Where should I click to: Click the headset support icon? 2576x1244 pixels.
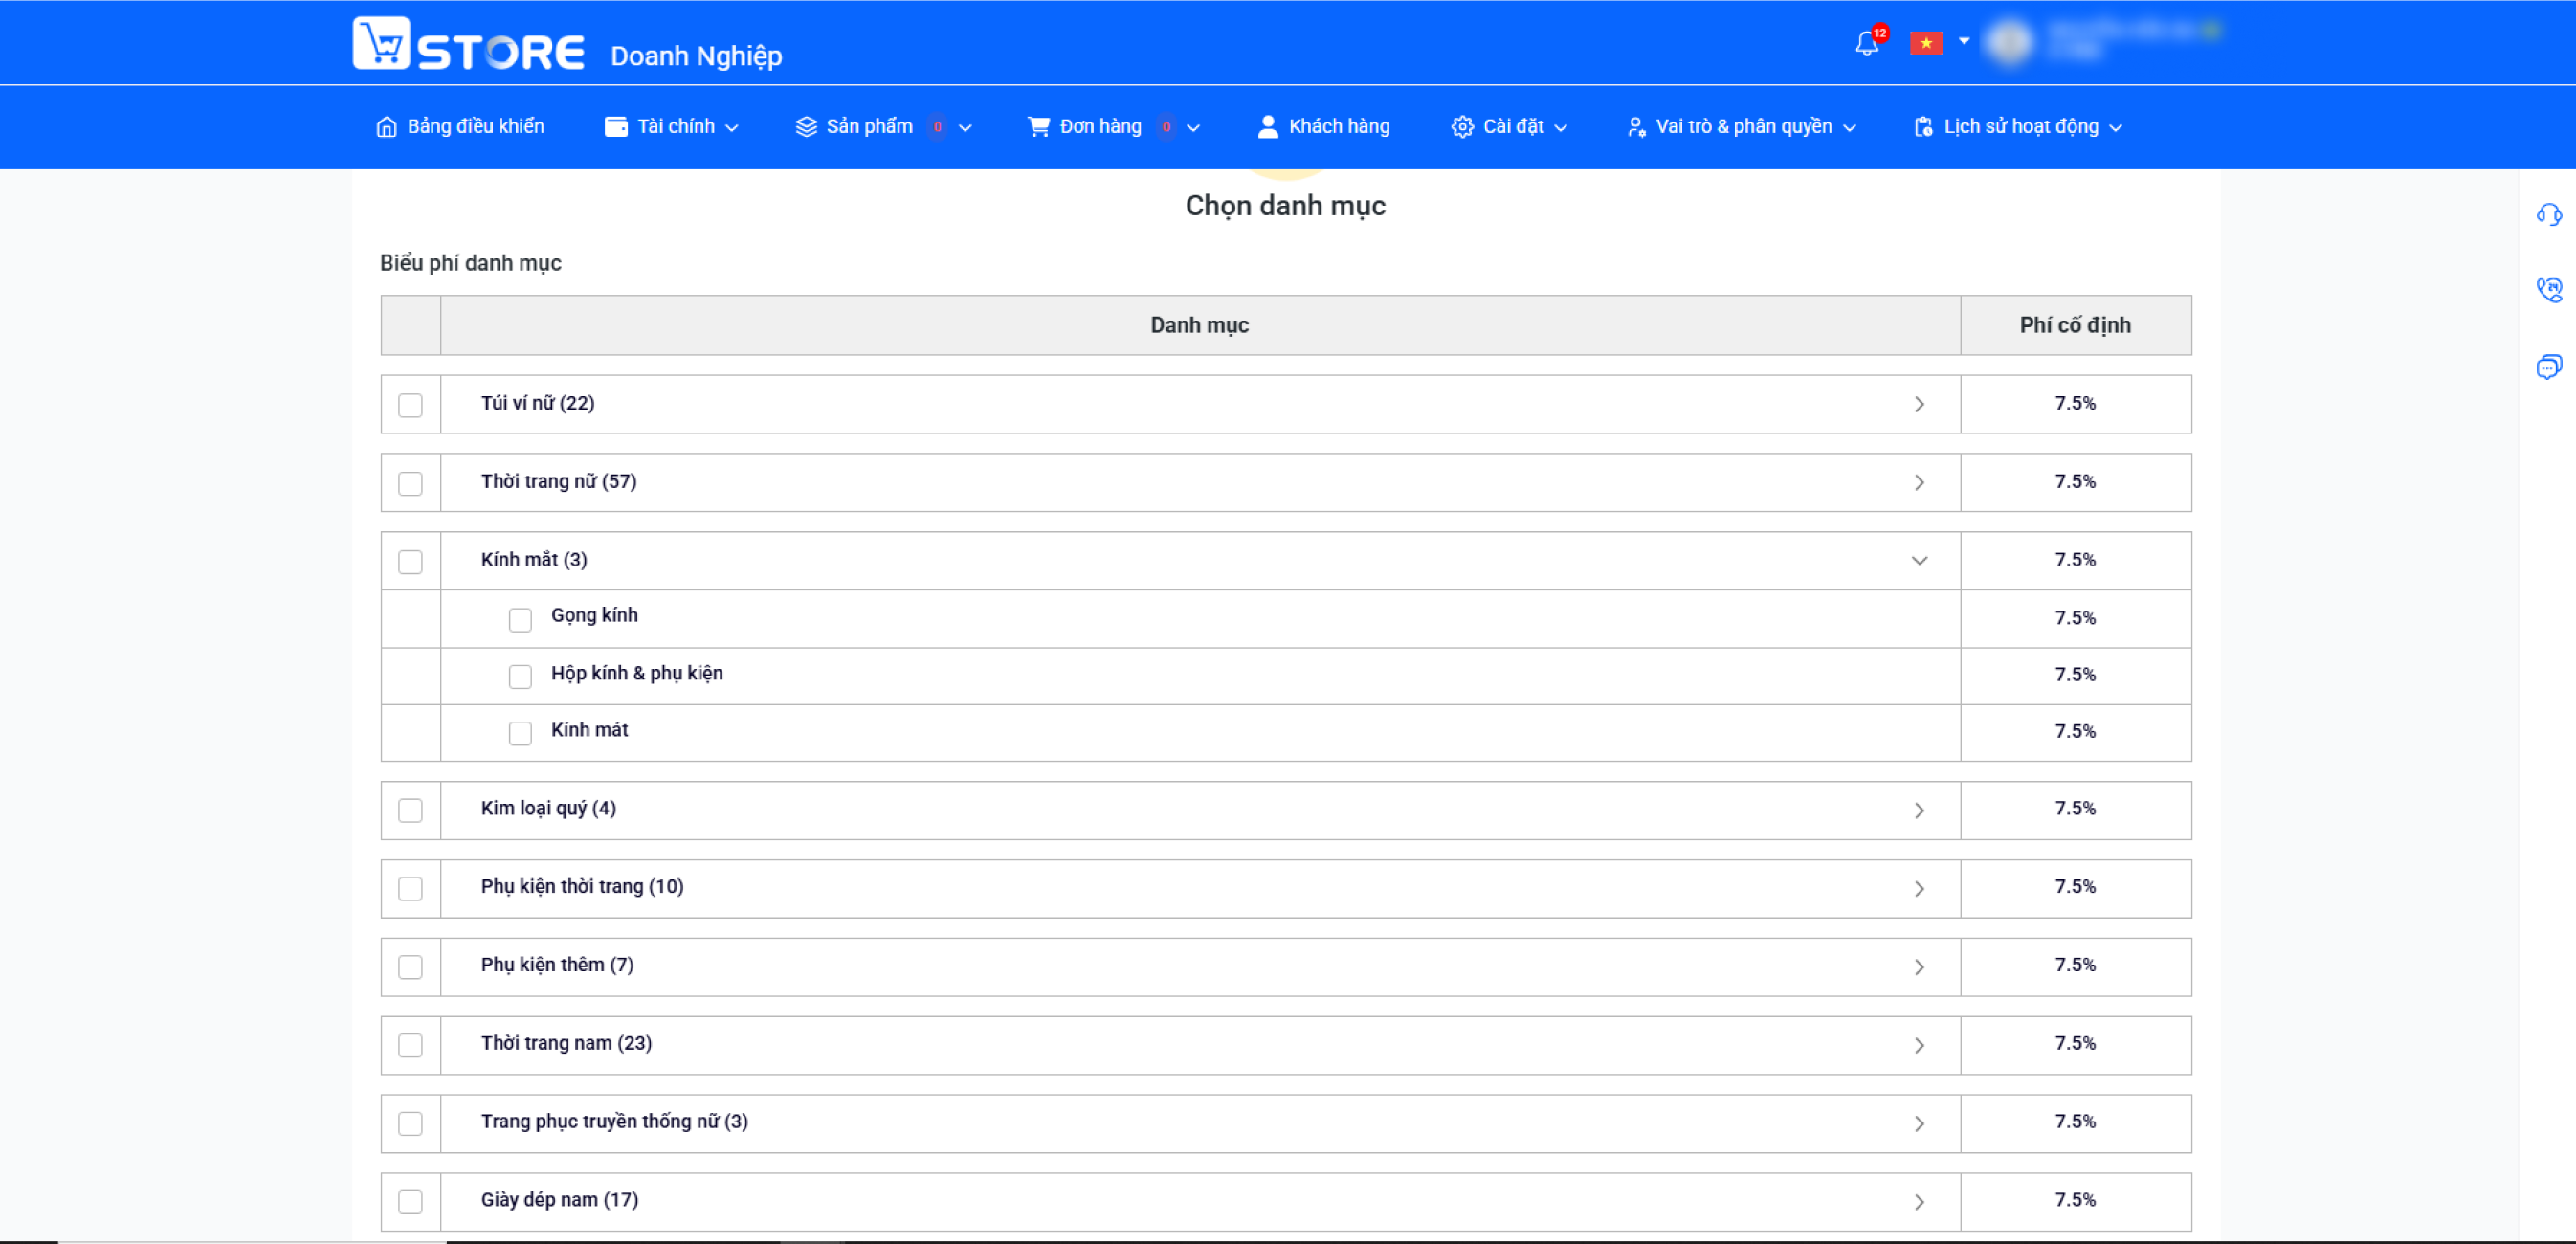[2549, 214]
